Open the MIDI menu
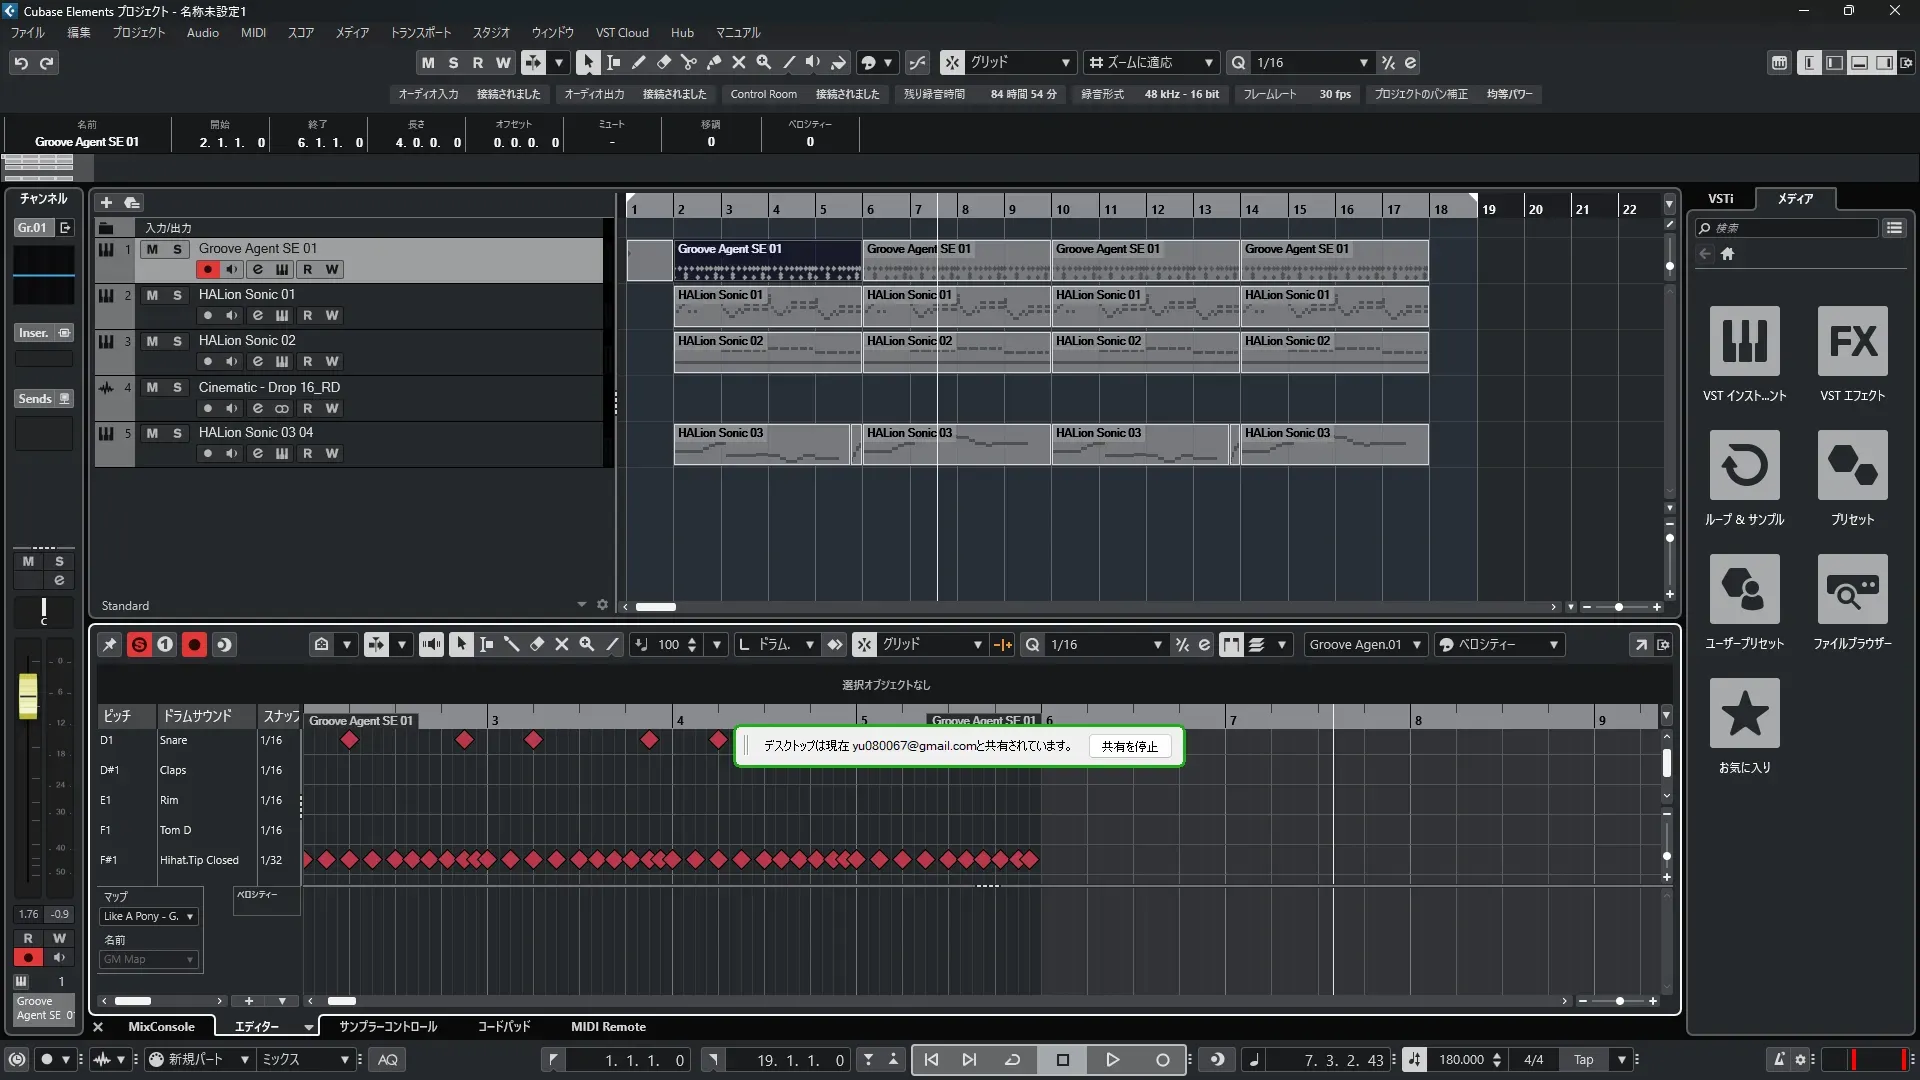Screen dimensions: 1920x1080 [x=253, y=32]
